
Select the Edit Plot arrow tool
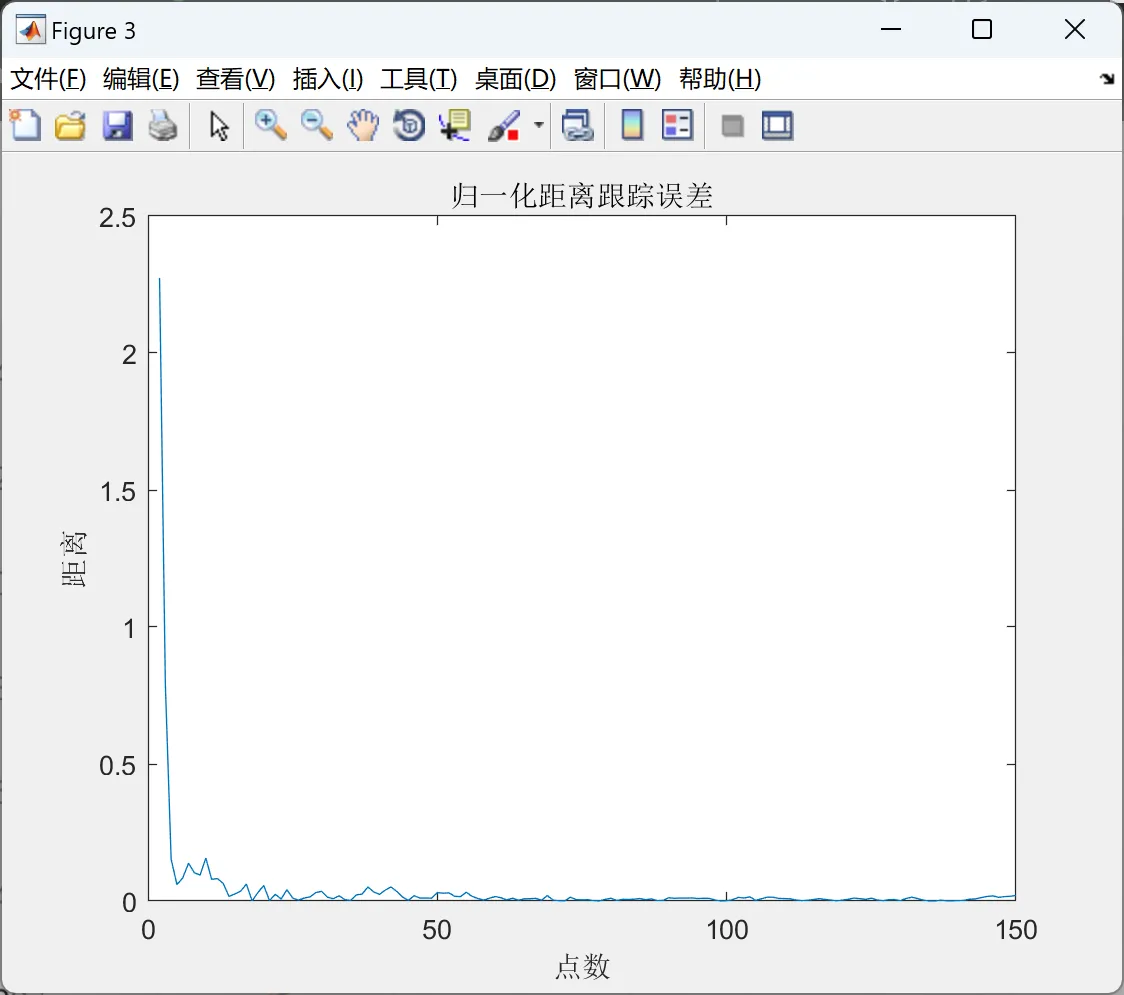coord(219,126)
